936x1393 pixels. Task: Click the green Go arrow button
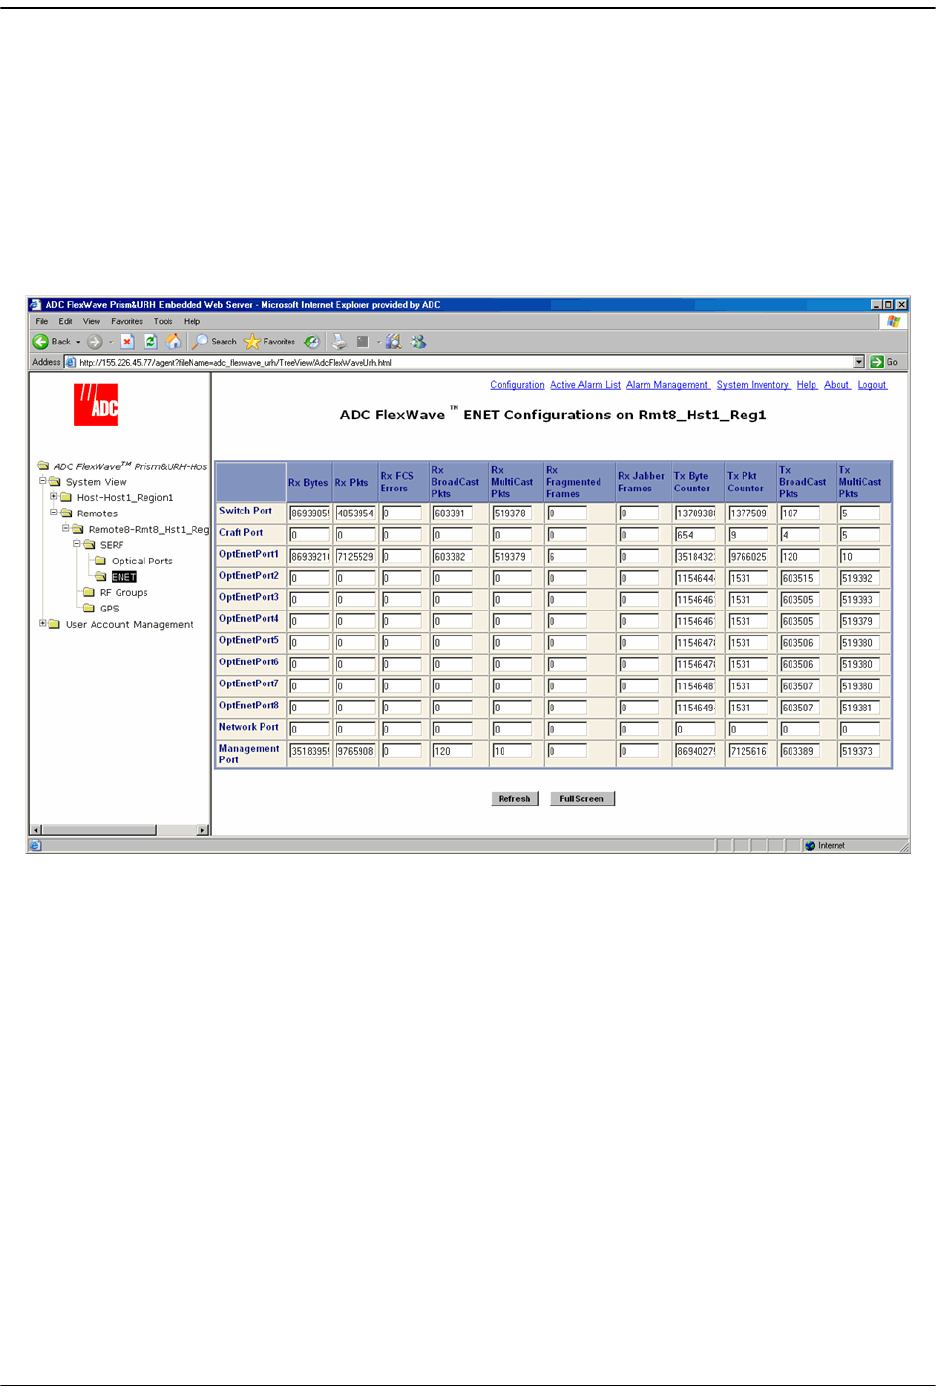click(x=877, y=362)
